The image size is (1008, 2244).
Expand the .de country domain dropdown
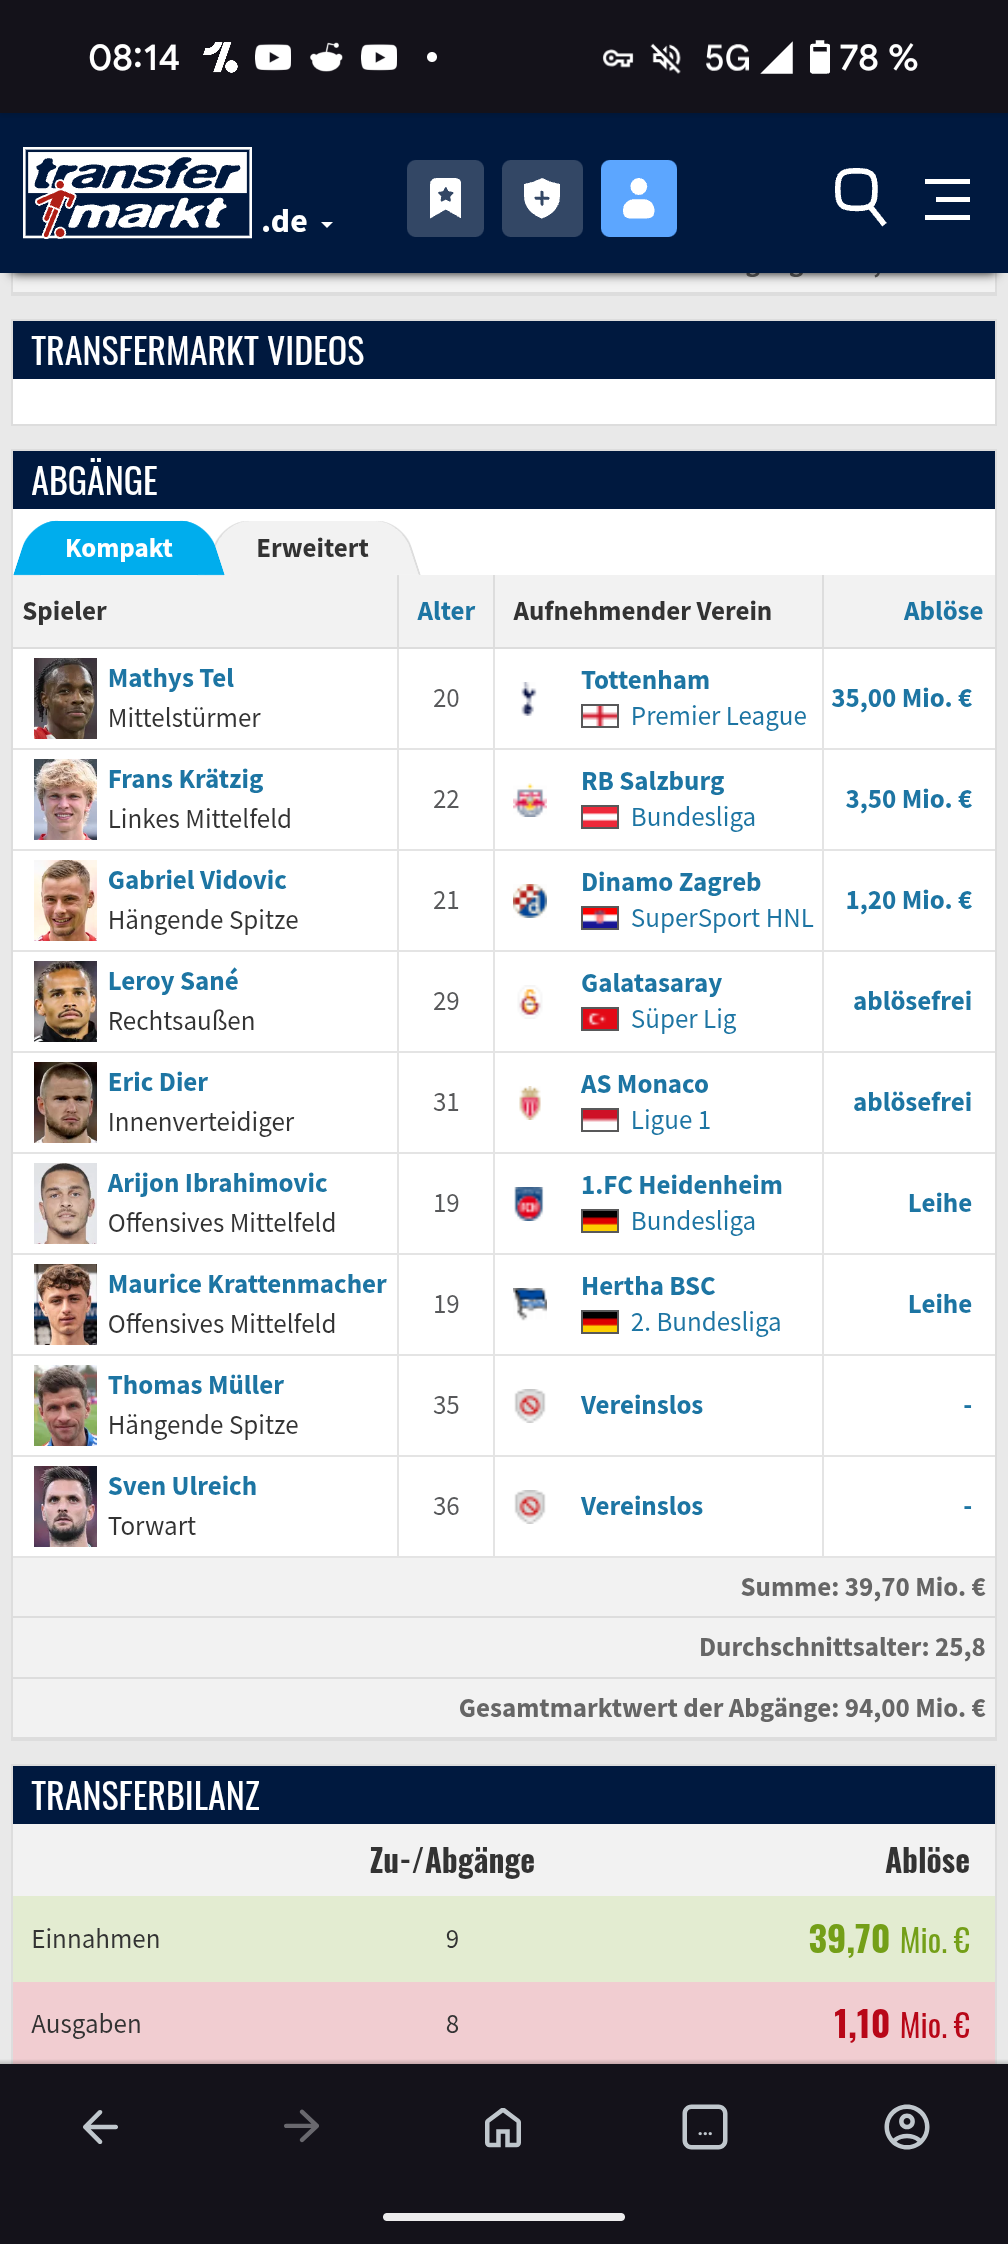[x=298, y=222]
